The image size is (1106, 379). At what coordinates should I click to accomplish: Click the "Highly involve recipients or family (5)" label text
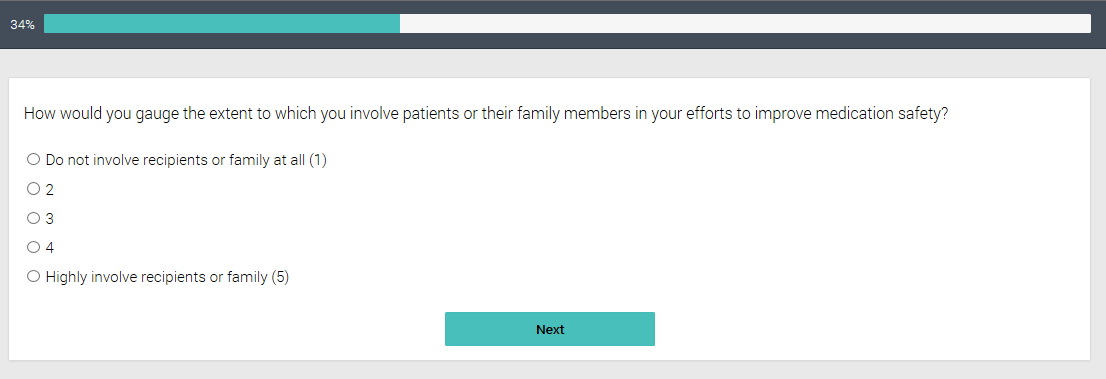click(x=167, y=277)
